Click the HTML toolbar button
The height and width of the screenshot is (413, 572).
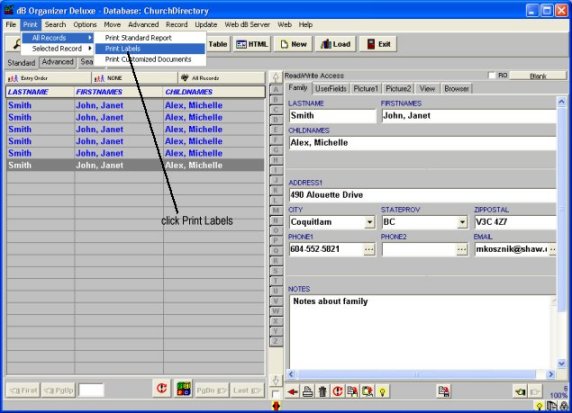click(x=252, y=44)
